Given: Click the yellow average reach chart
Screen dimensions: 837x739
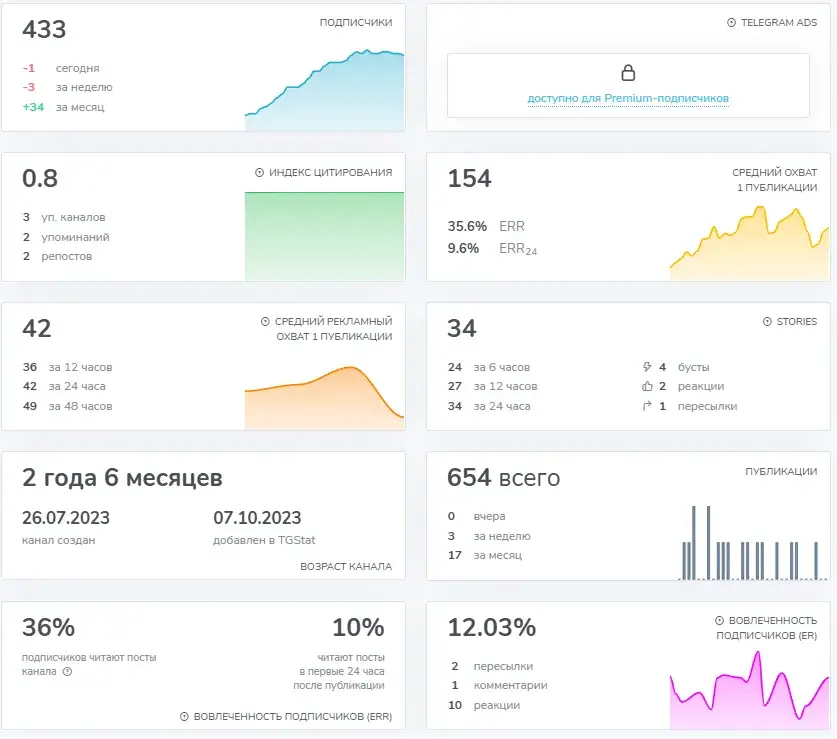Looking at the screenshot, I should tap(749, 243).
